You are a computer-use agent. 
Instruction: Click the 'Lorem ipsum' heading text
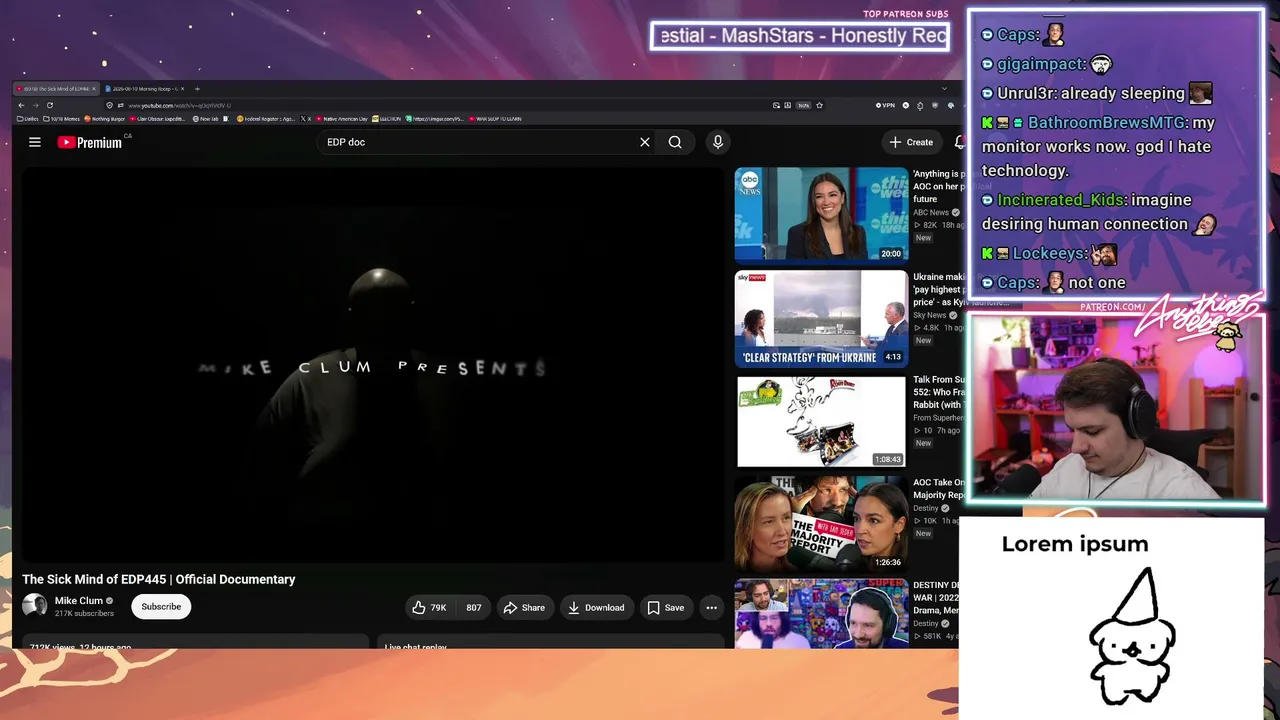click(1075, 544)
